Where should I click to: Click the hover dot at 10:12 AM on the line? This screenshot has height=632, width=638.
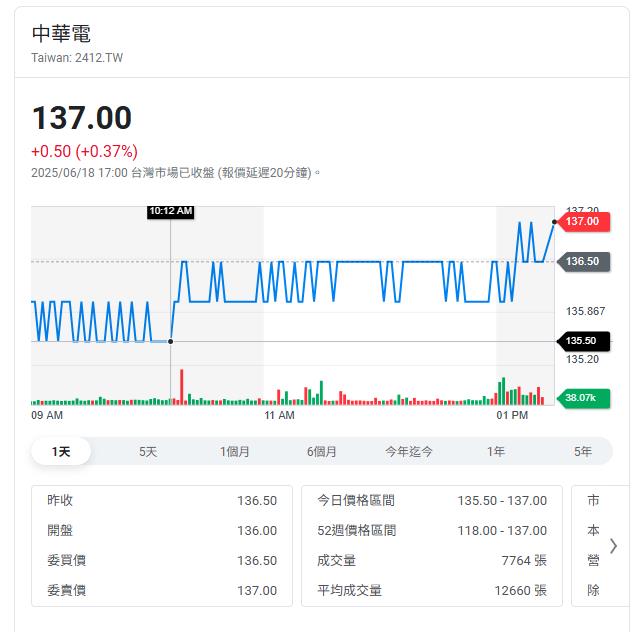pos(170,341)
